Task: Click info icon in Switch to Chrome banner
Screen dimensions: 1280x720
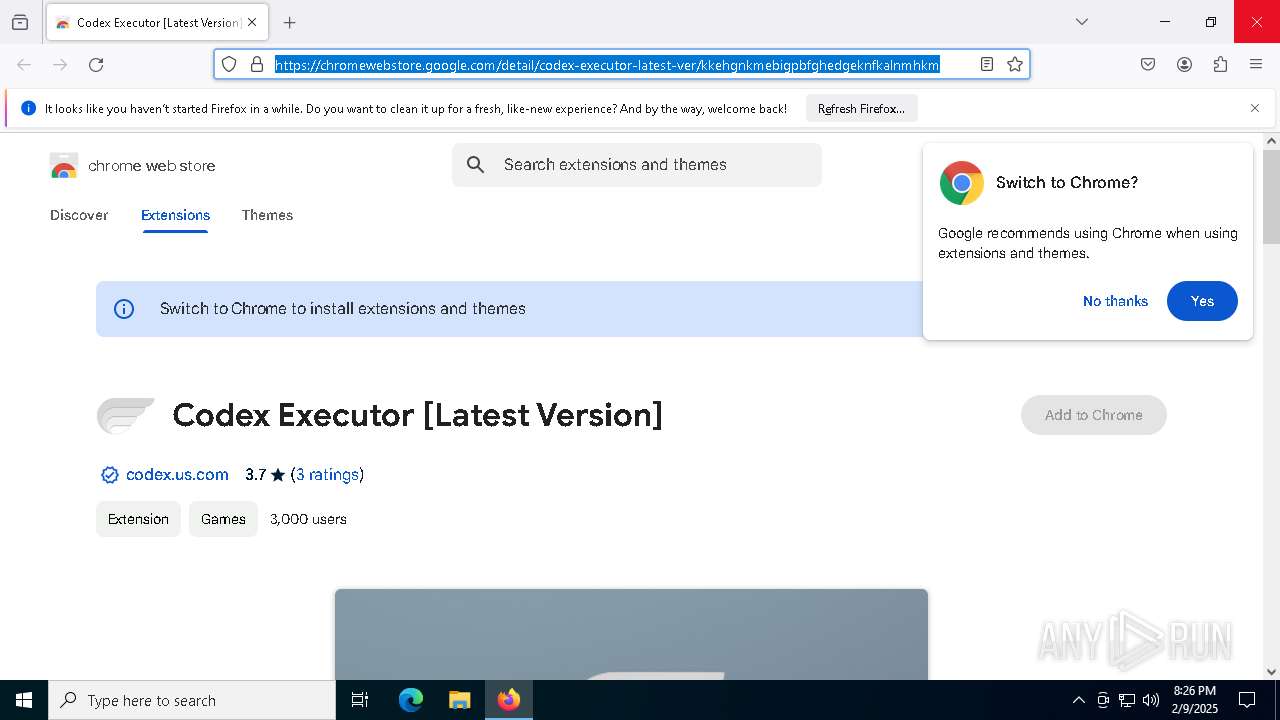Action: pos(124,309)
